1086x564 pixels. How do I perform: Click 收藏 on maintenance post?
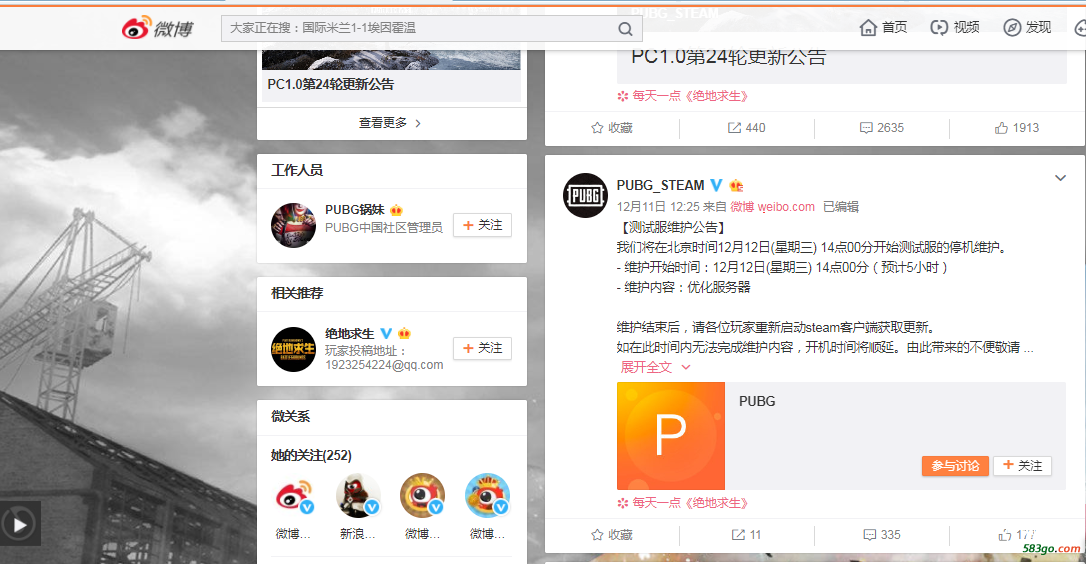click(x=612, y=535)
